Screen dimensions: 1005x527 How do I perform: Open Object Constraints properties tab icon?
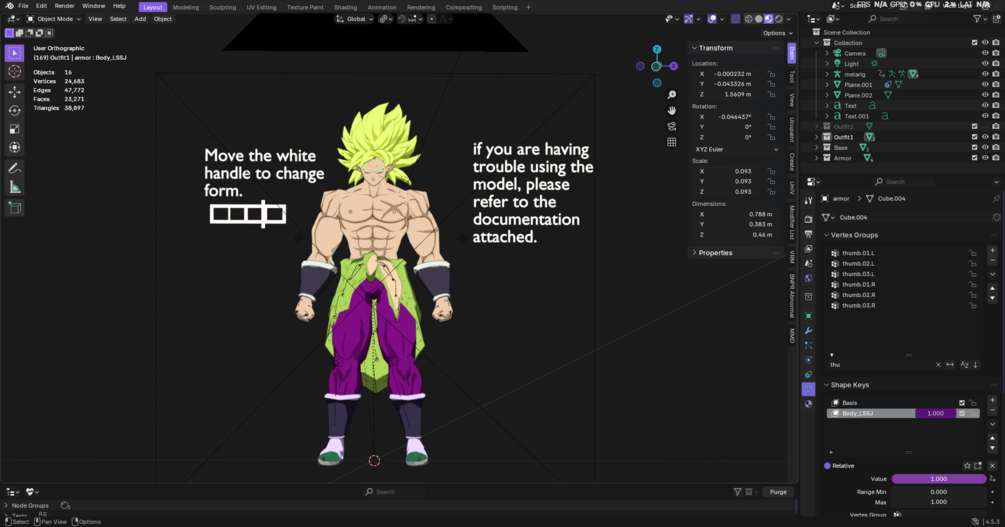click(x=808, y=374)
